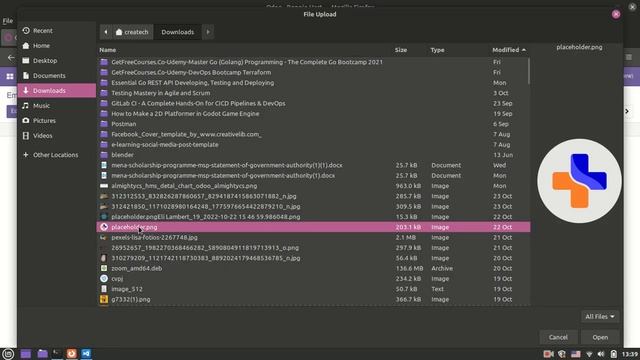
Task: Select the highlighted placeholder.png file
Action: (x=313, y=227)
